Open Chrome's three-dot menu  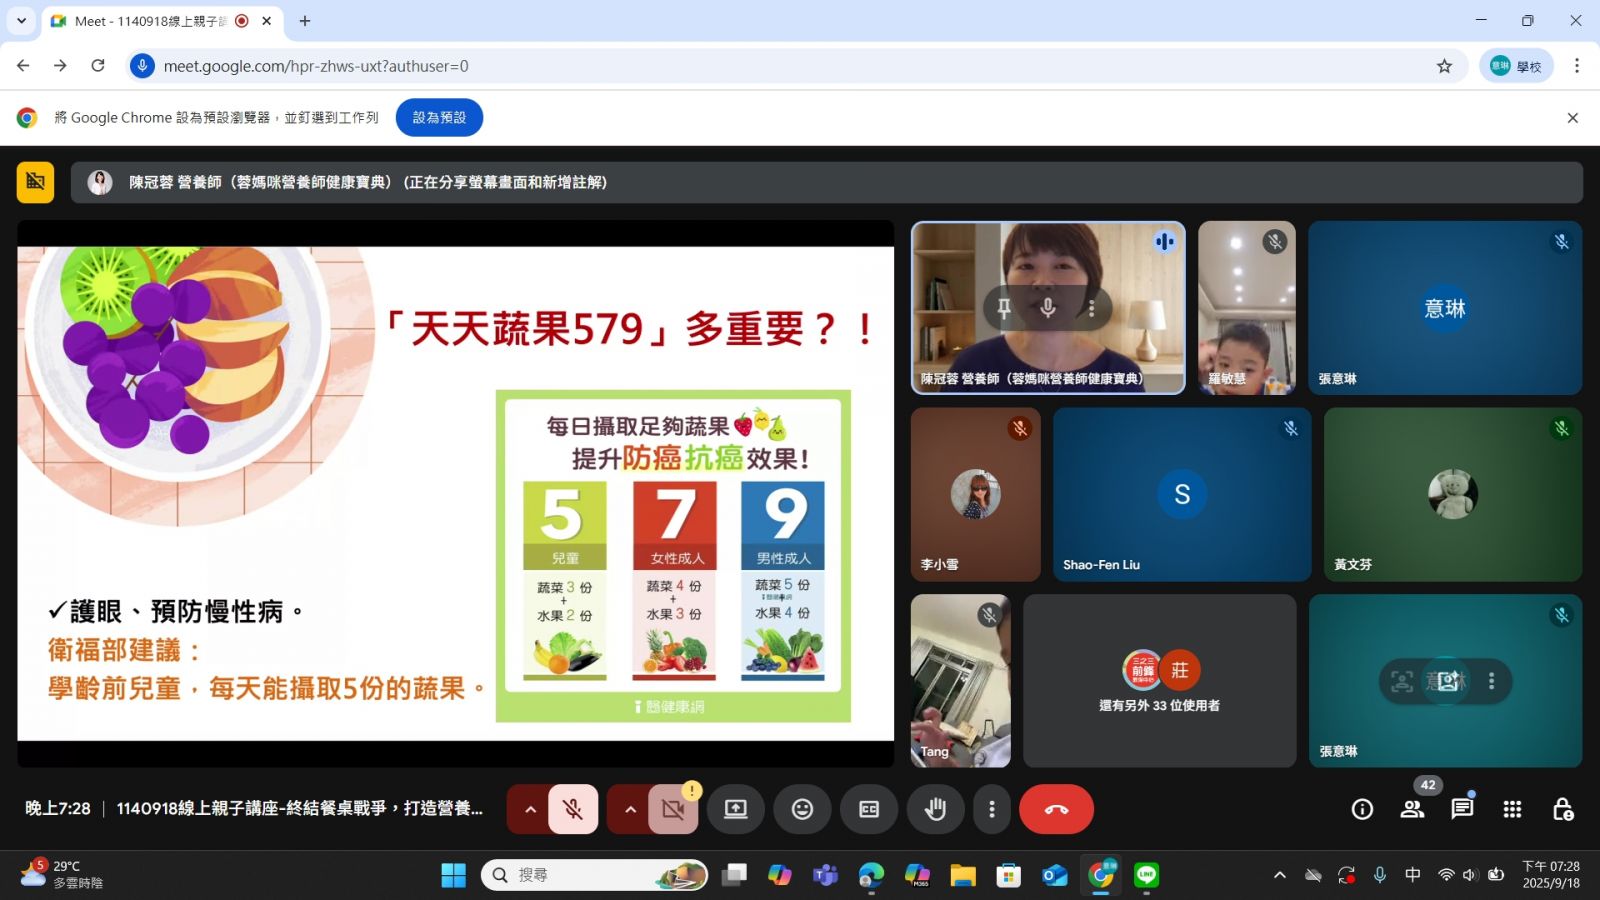click(x=1576, y=66)
